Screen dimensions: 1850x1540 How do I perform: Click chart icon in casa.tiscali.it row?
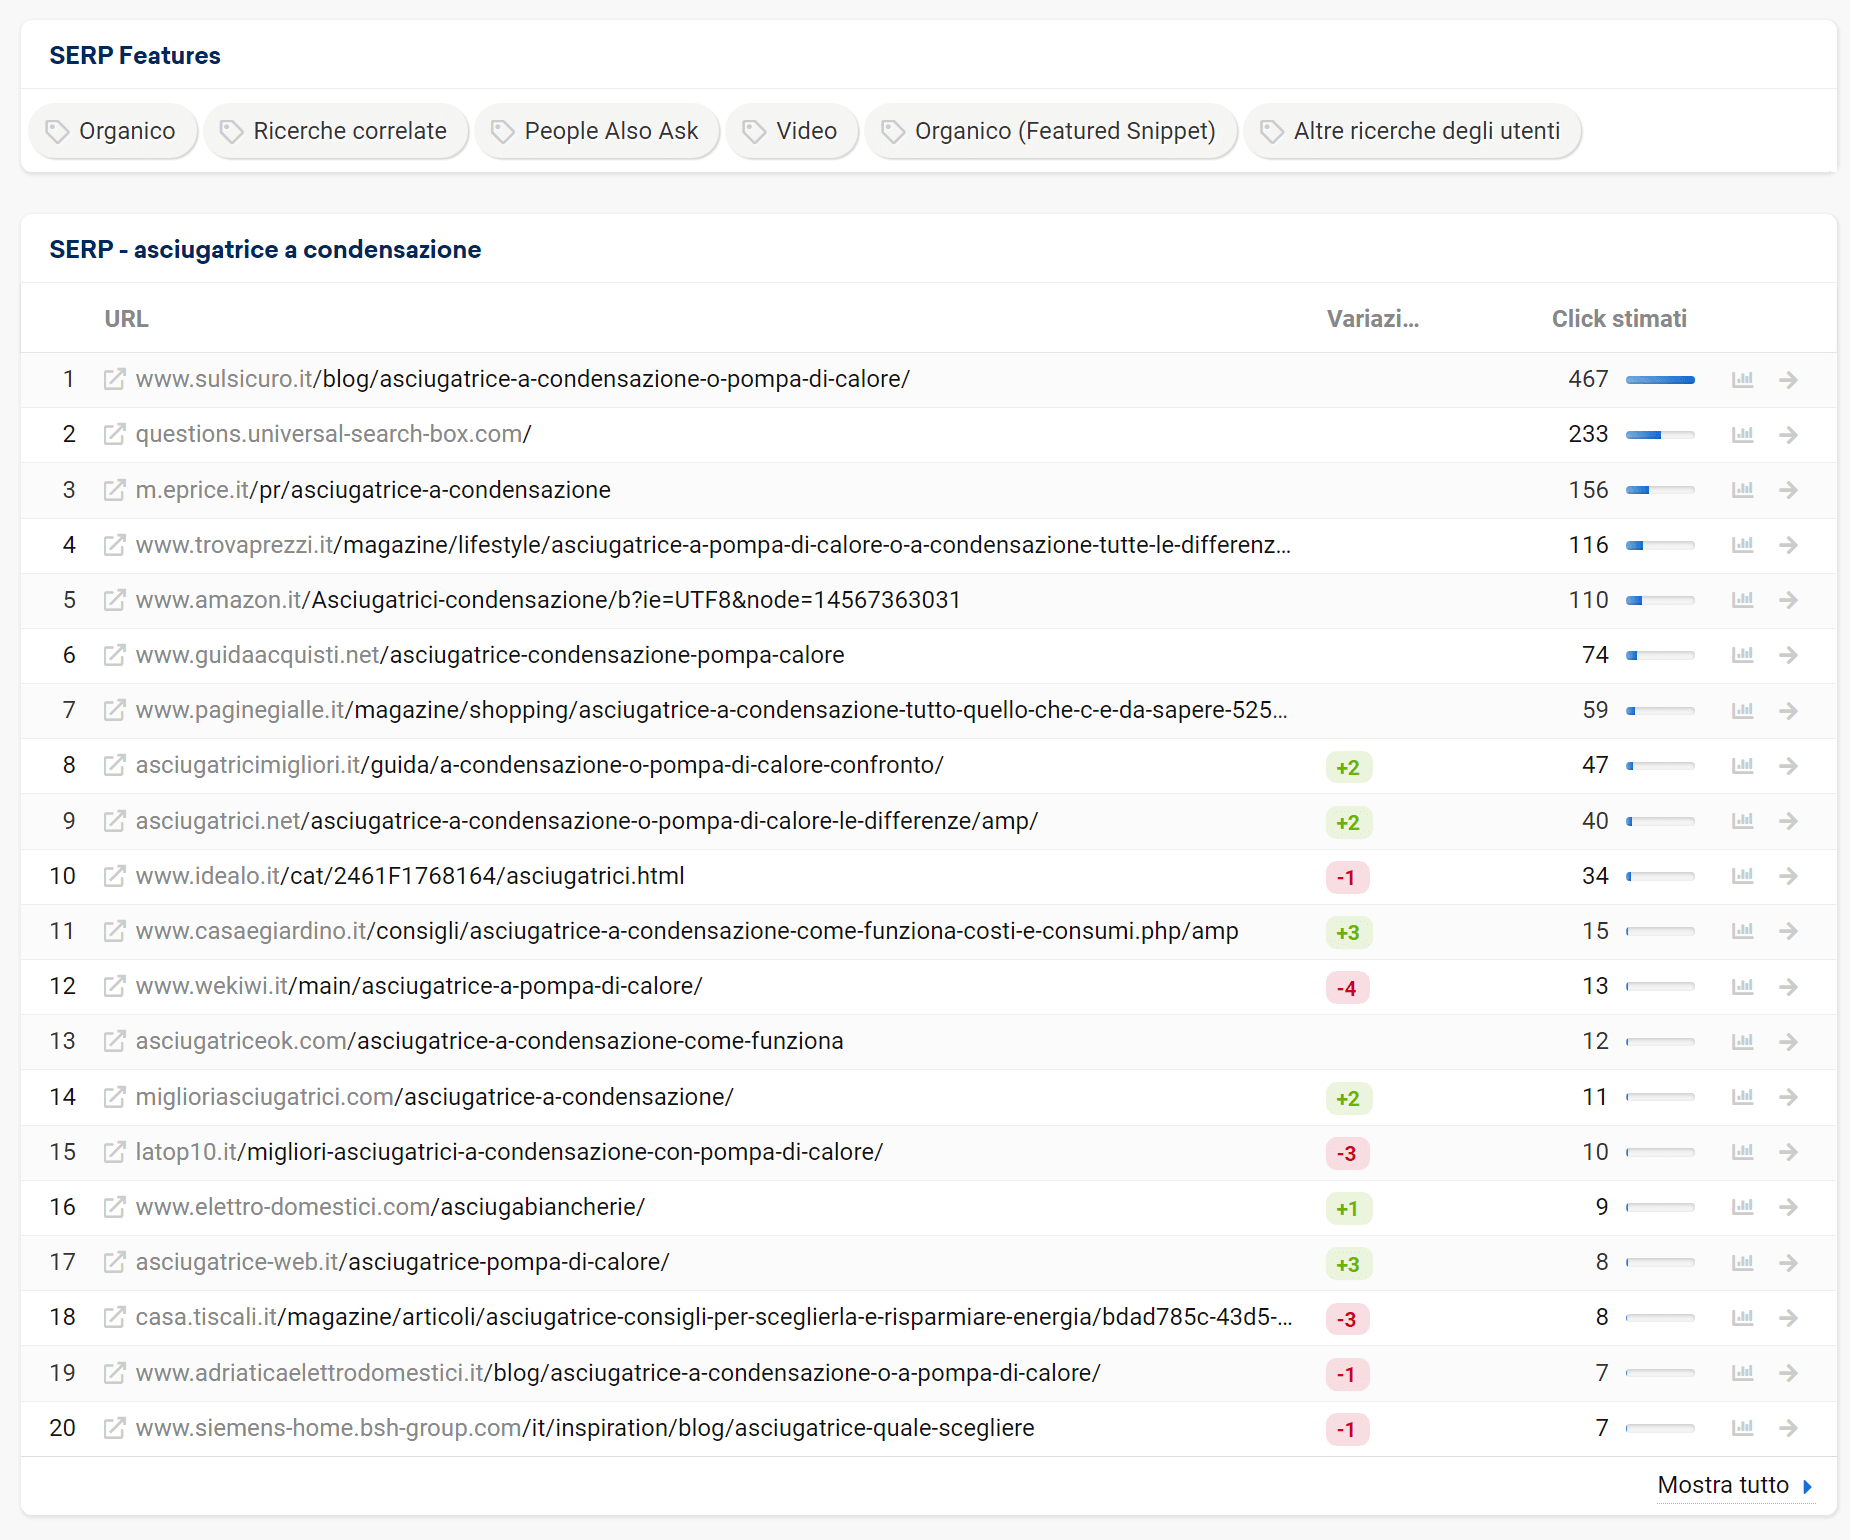[x=1743, y=1318]
